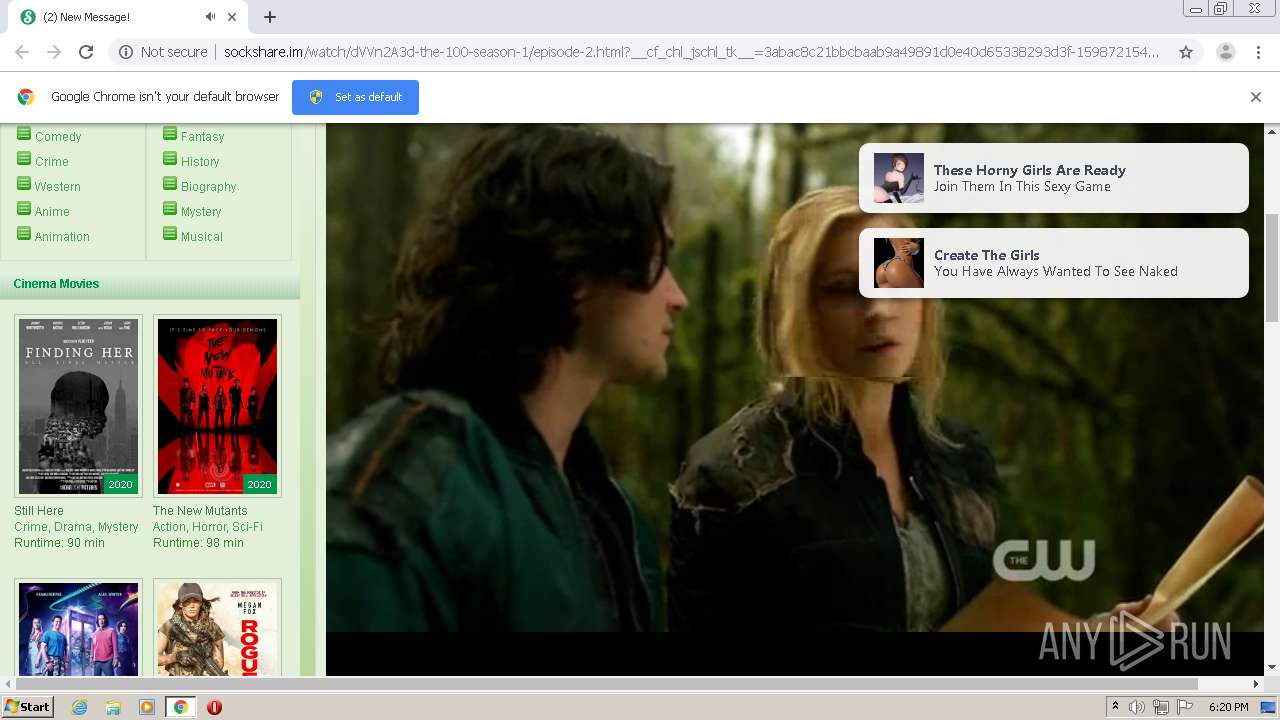Open the Create The Girls ad notification
The height and width of the screenshot is (720, 1280).
[1054, 263]
